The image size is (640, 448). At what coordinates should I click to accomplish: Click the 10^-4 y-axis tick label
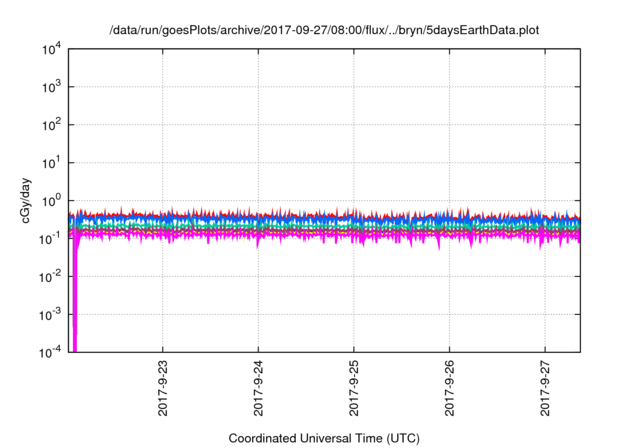50,352
